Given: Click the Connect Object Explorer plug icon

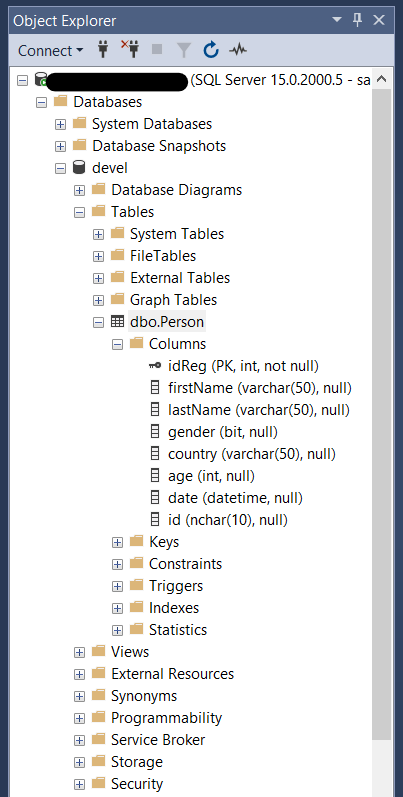Looking at the screenshot, I should pos(103,50).
